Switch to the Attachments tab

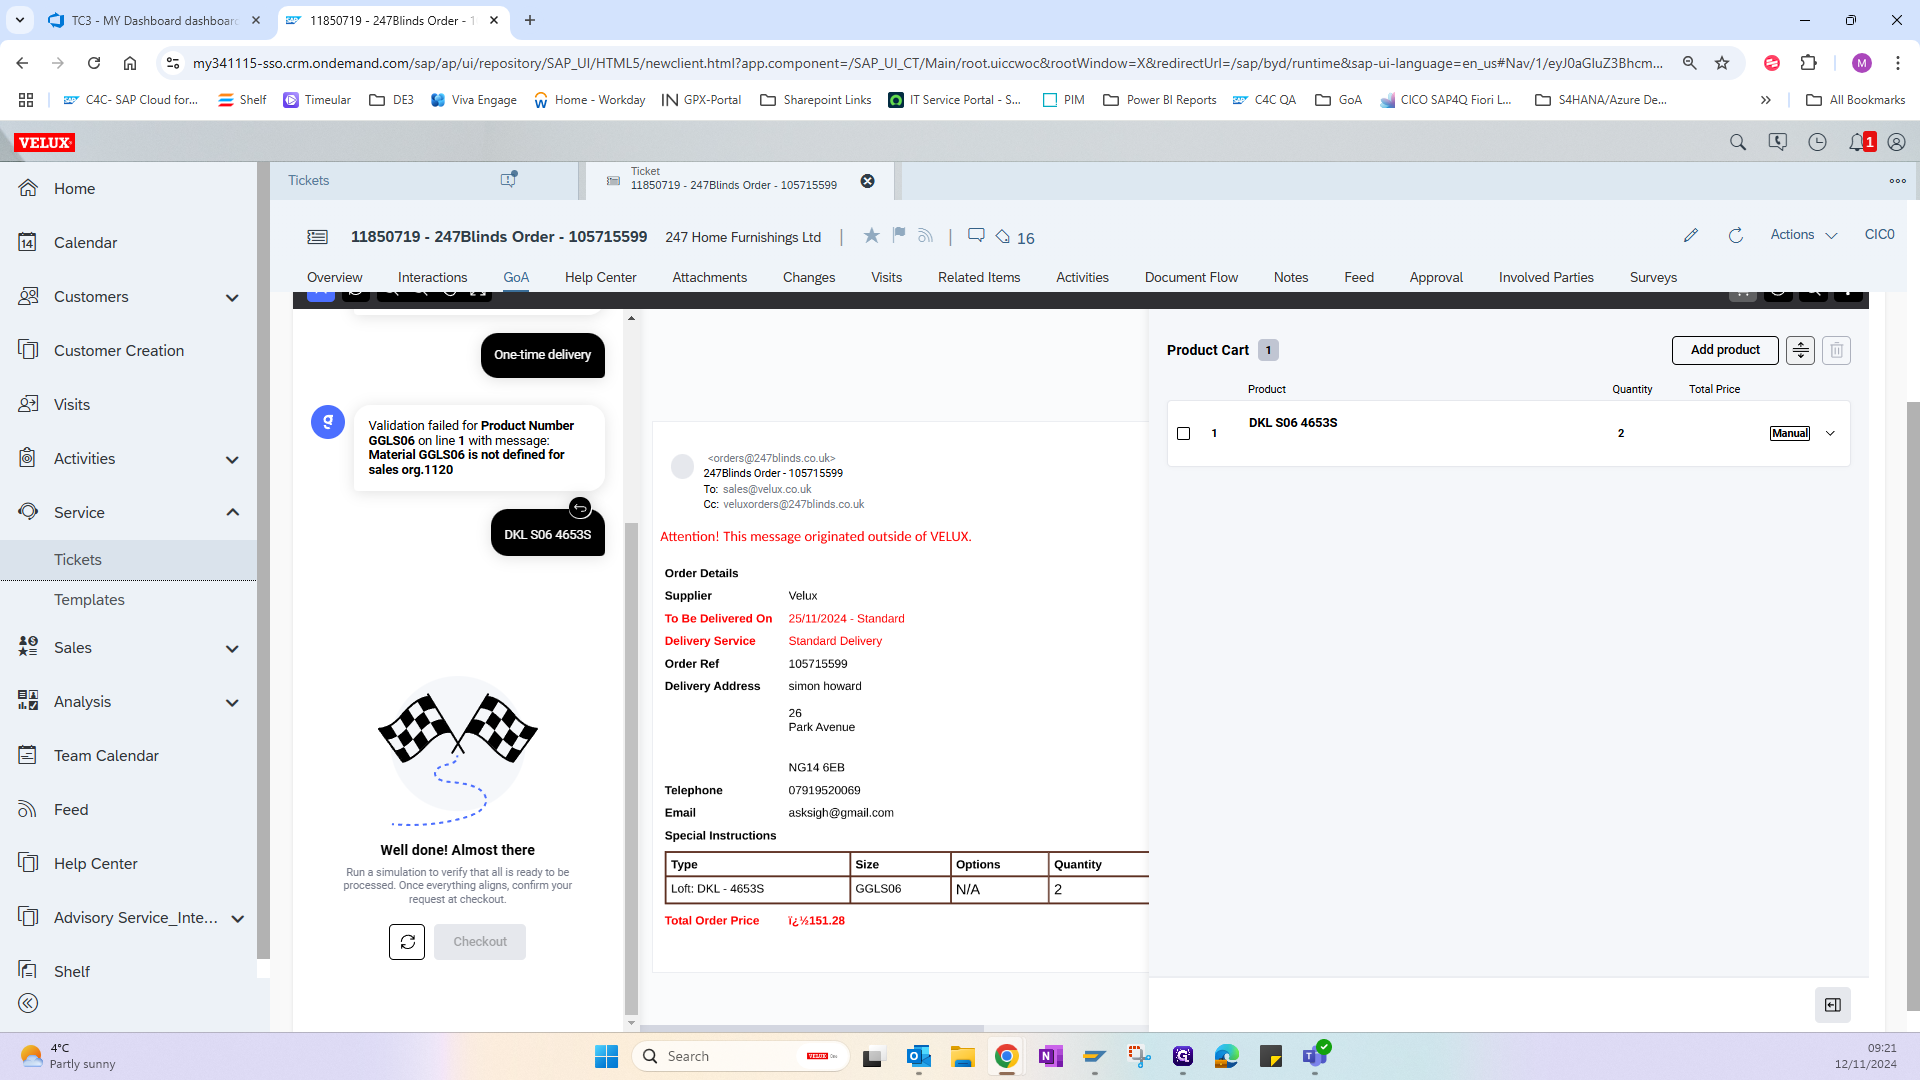pyautogui.click(x=709, y=277)
